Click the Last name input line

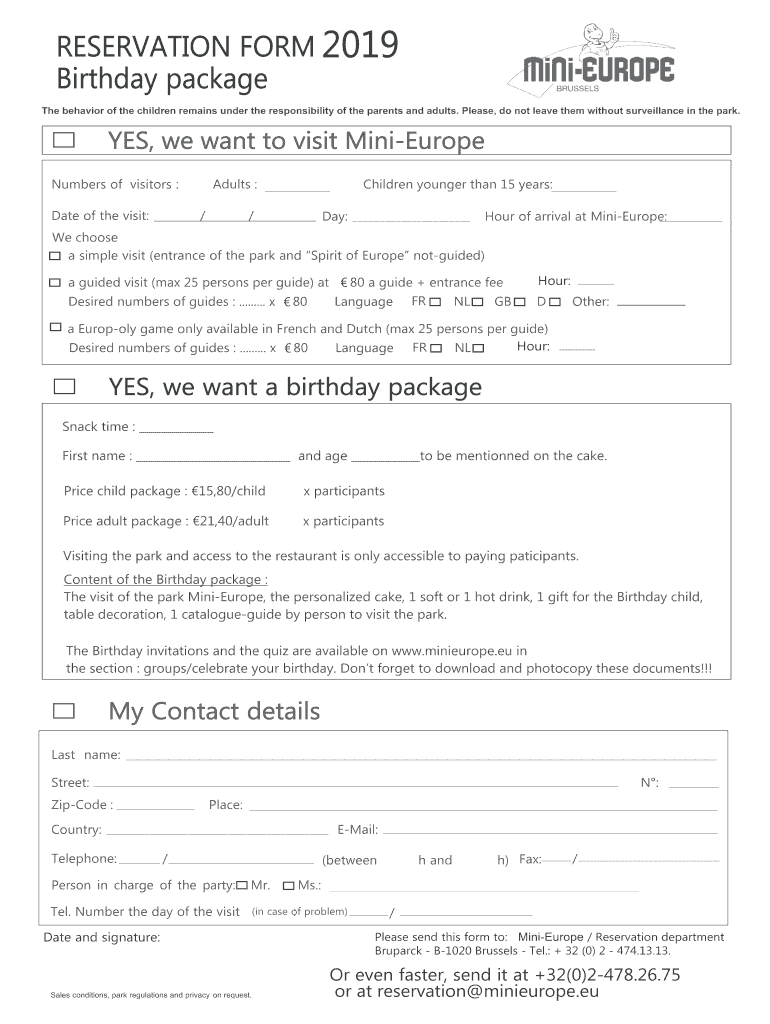coord(420,756)
